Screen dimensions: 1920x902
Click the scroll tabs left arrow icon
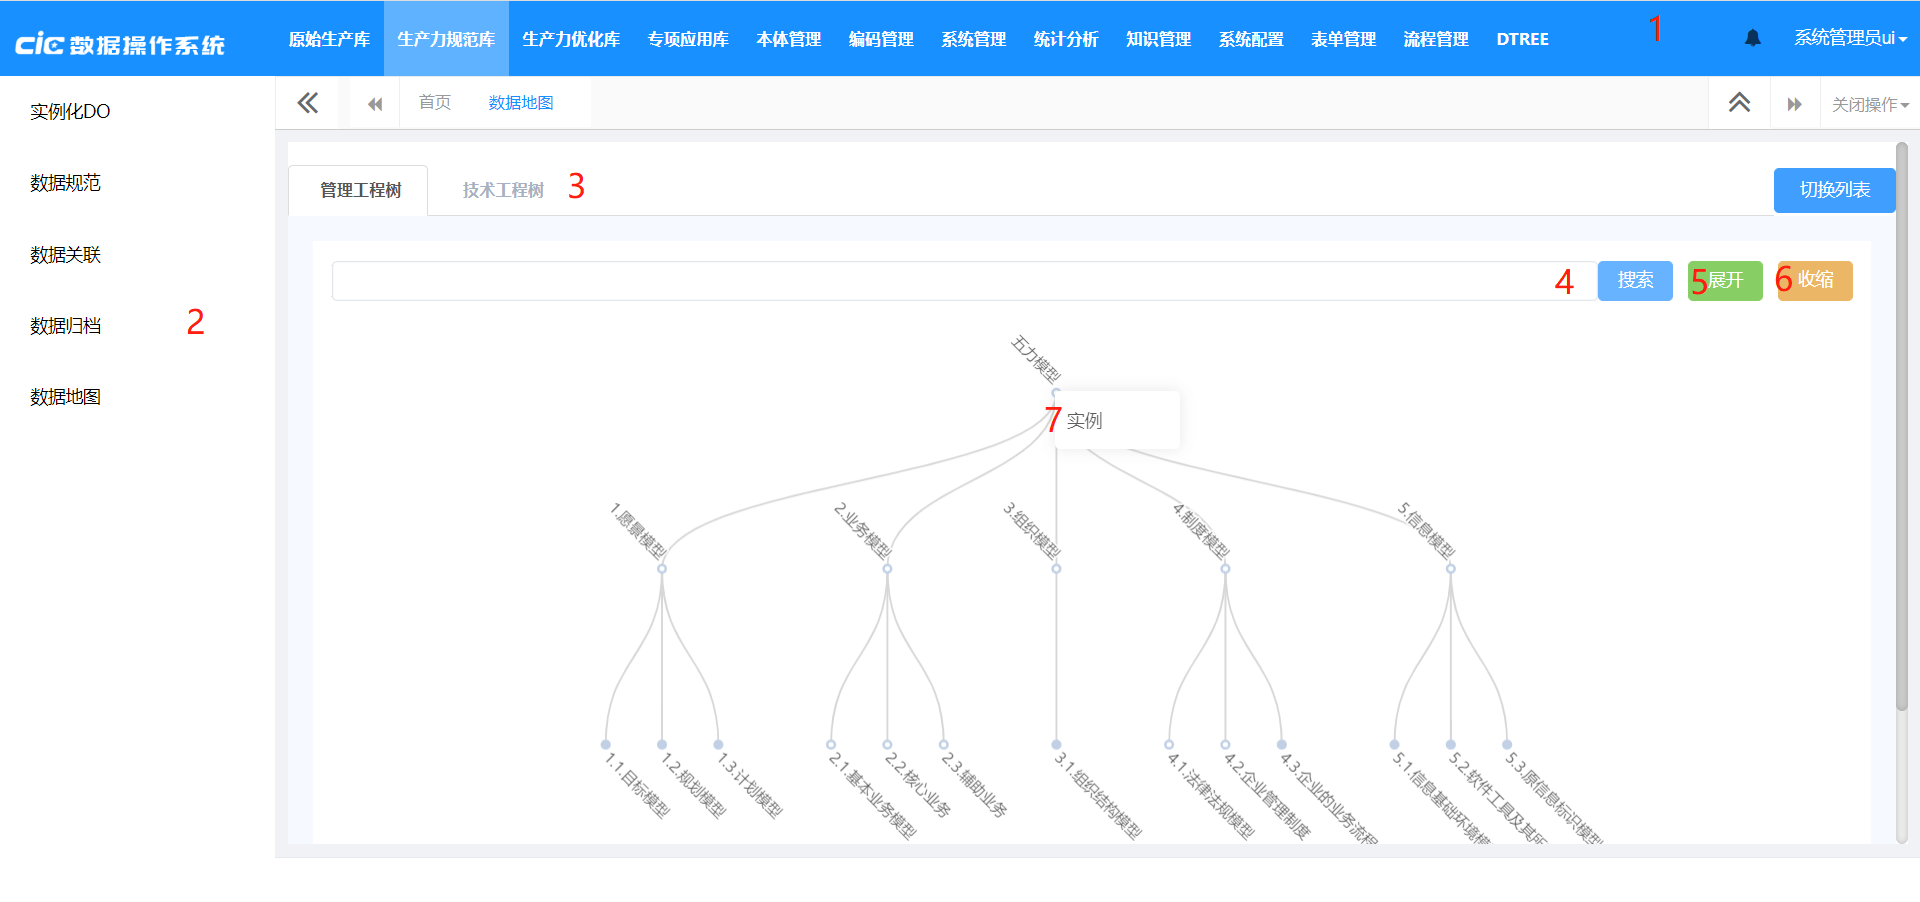[x=375, y=104]
